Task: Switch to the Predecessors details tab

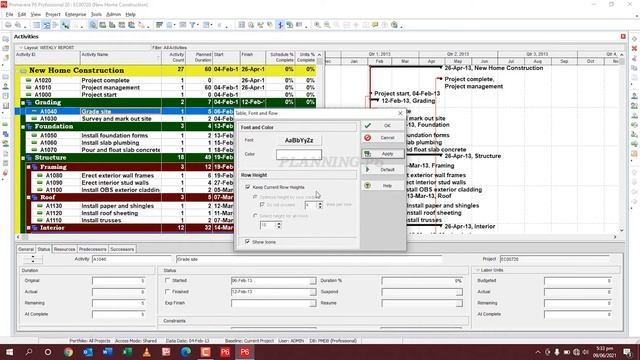Action: click(x=93, y=249)
